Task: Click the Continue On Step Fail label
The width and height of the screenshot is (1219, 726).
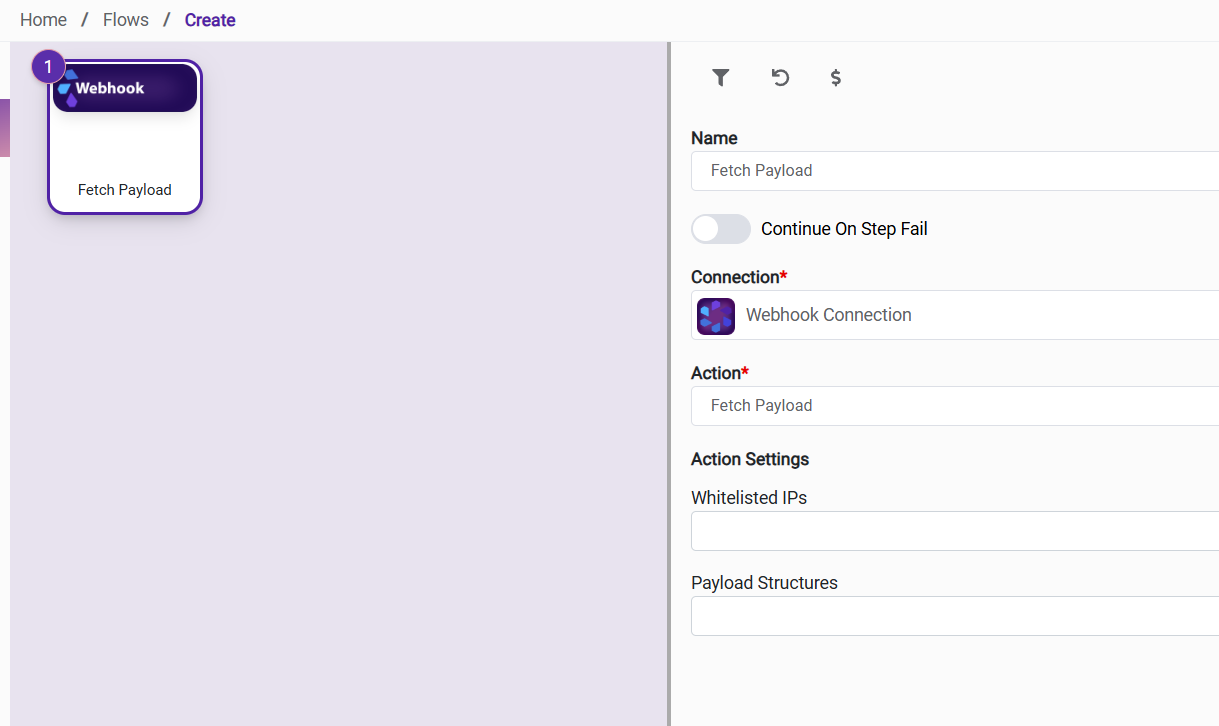Action: tap(844, 229)
